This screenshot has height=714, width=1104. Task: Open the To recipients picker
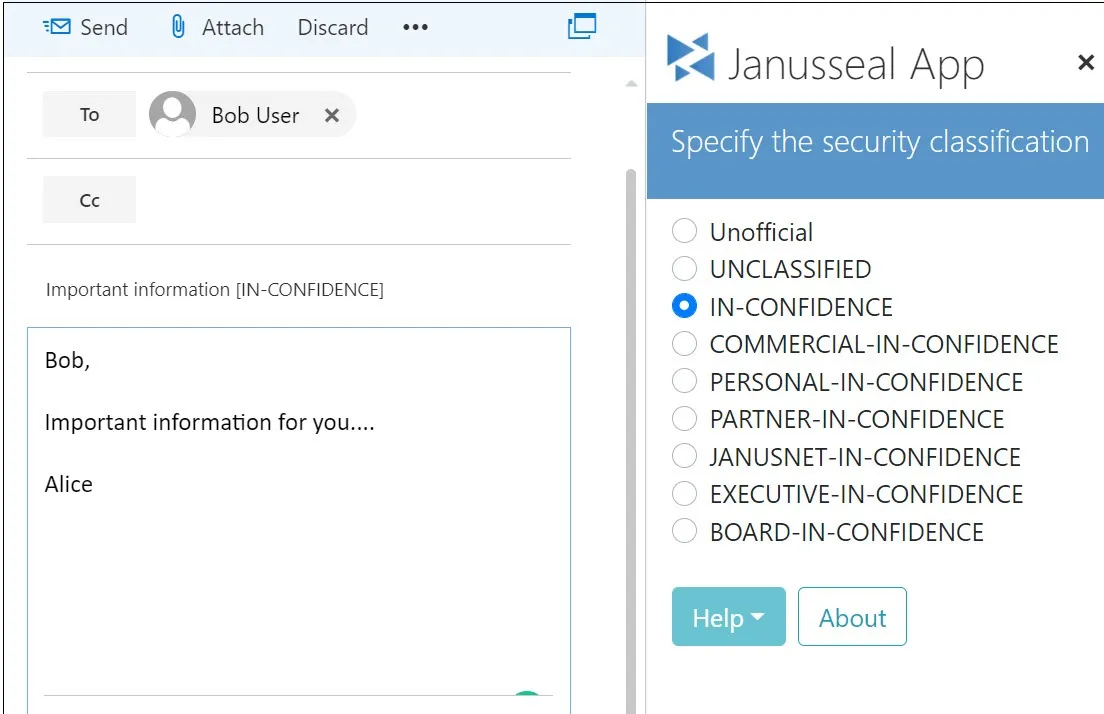(x=89, y=115)
